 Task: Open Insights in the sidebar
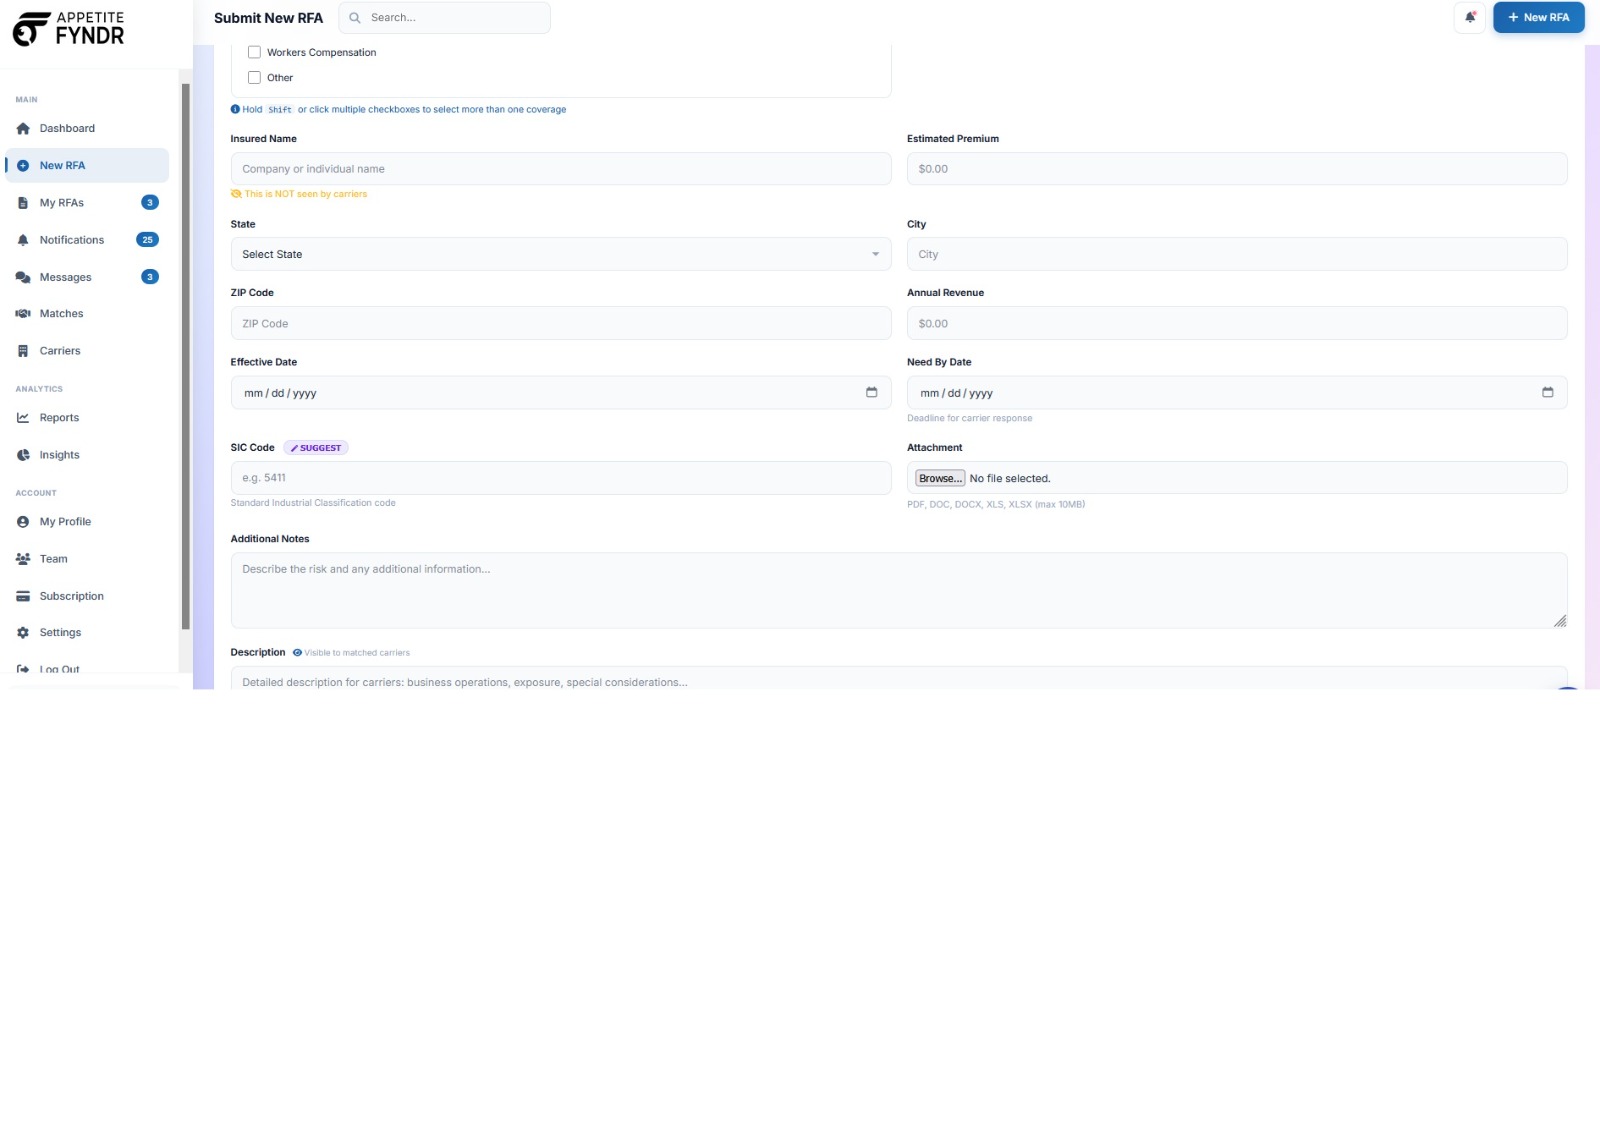pos(87,455)
